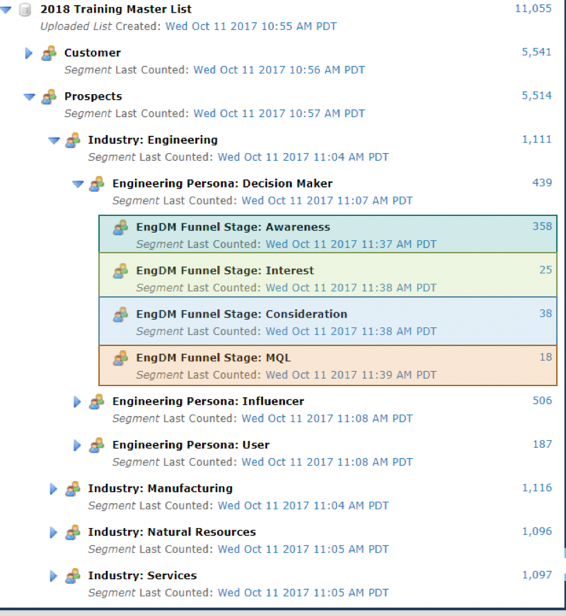
Task: Expand Industry: Manufacturing segment
Action: (53, 489)
